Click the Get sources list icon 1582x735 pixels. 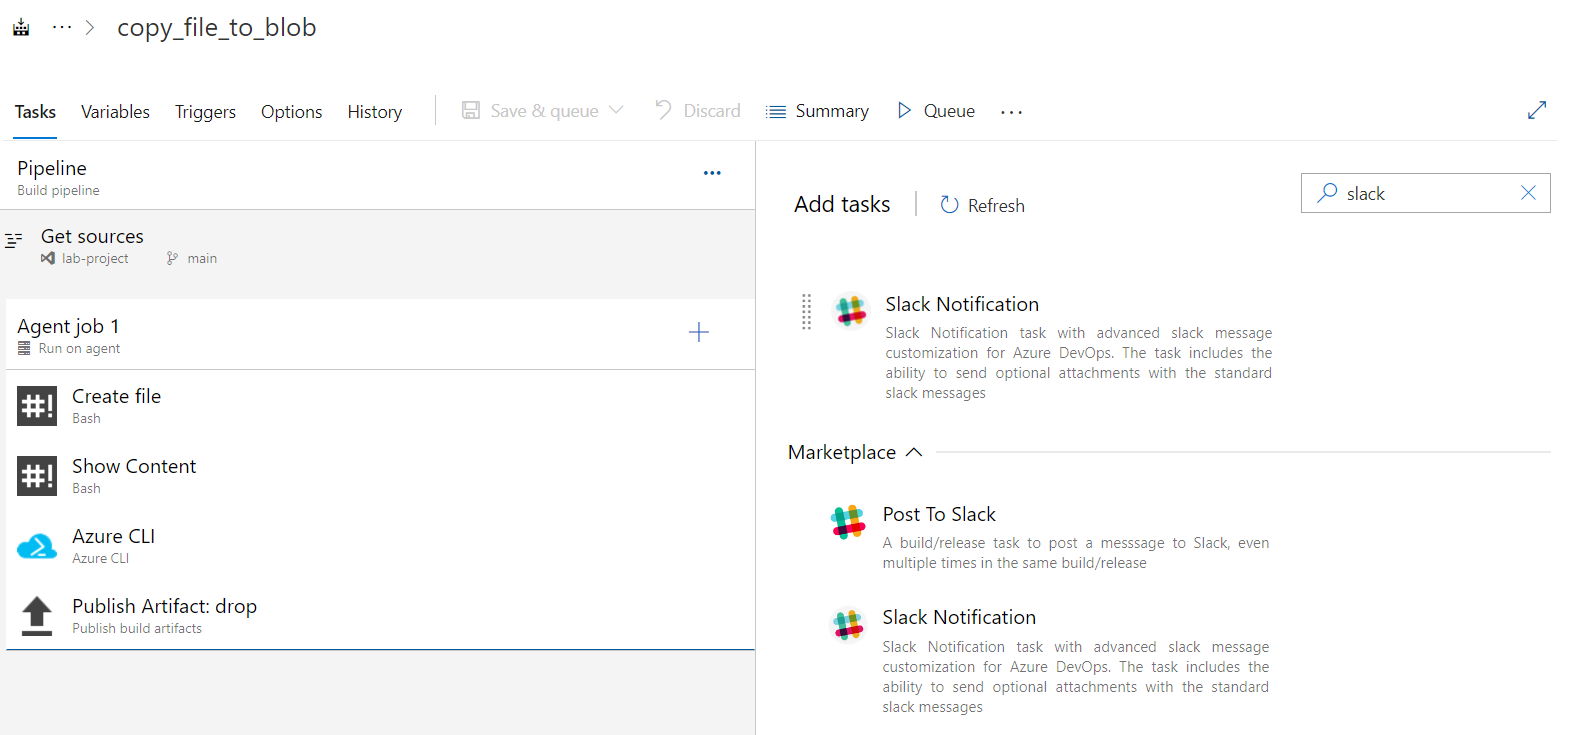click(14, 240)
